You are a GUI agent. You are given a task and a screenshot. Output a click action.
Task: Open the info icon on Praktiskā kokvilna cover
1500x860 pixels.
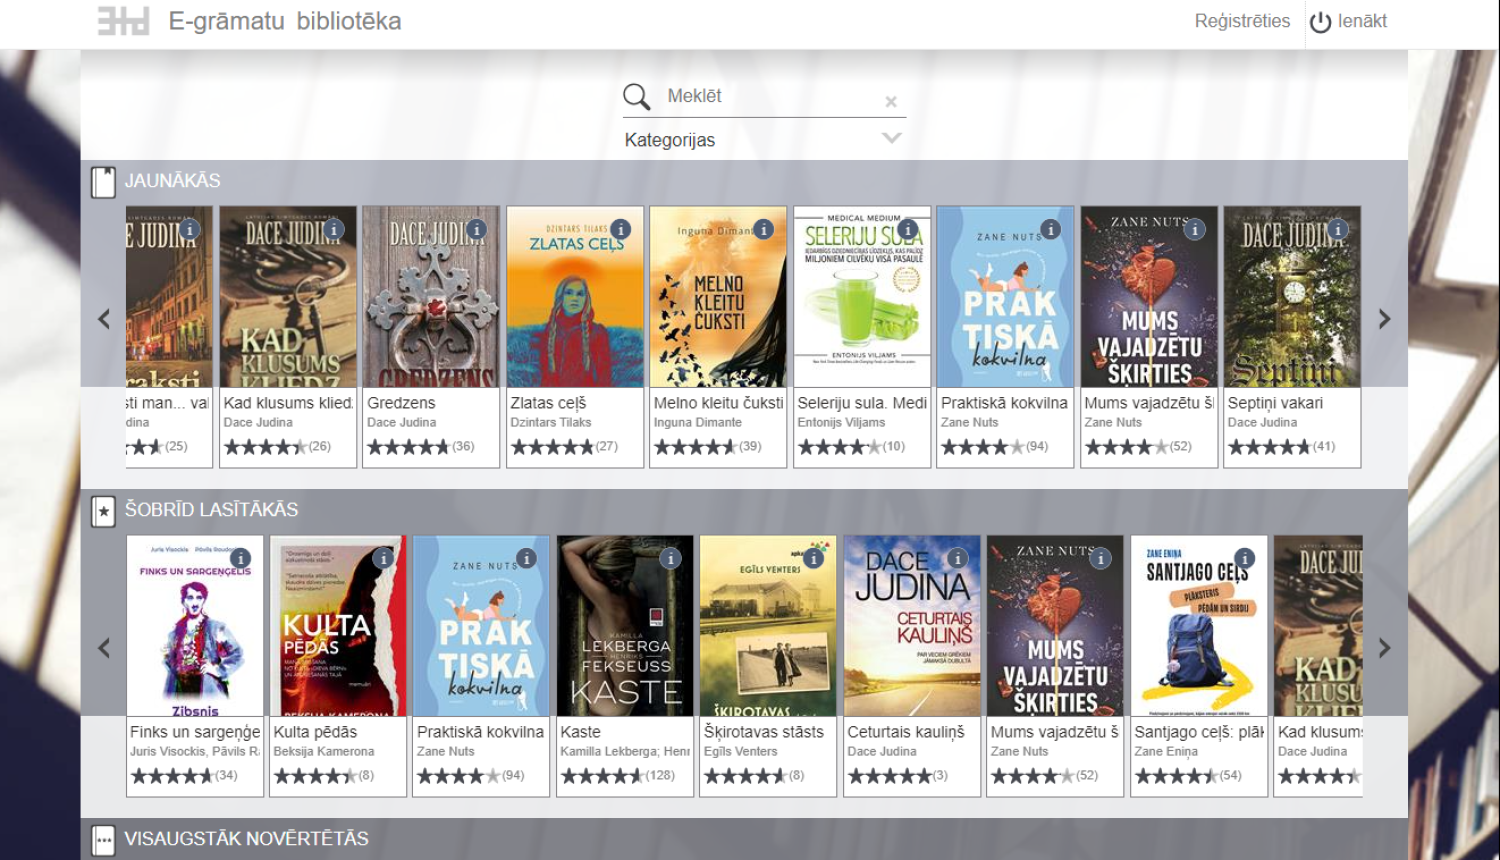click(1048, 229)
